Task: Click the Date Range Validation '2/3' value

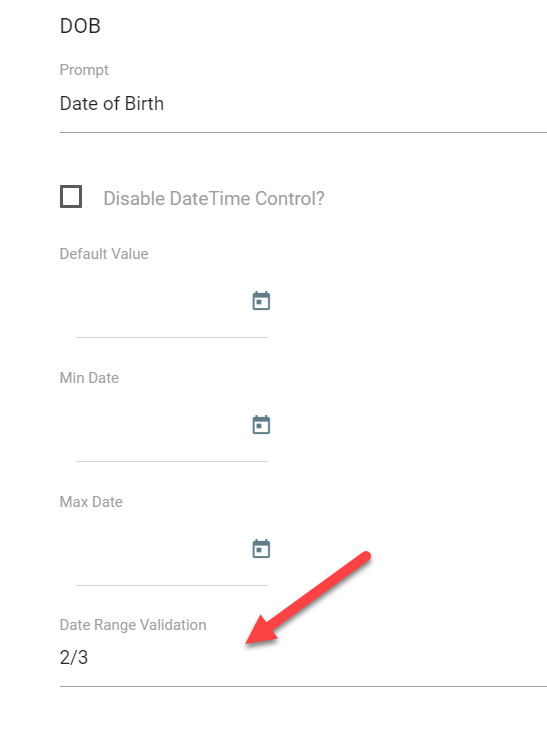Action: [x=74, y=657]
